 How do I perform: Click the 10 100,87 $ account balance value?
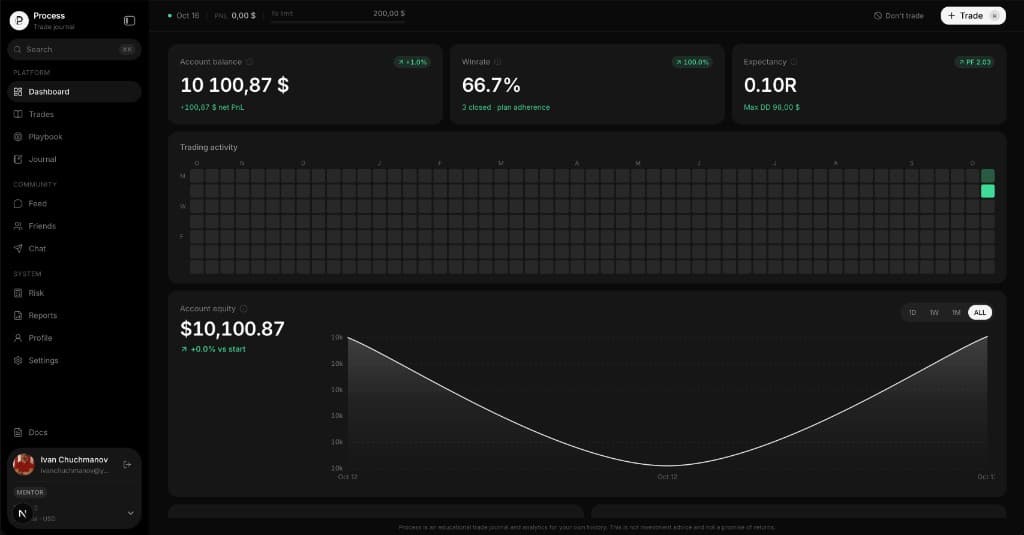(234, 85)
